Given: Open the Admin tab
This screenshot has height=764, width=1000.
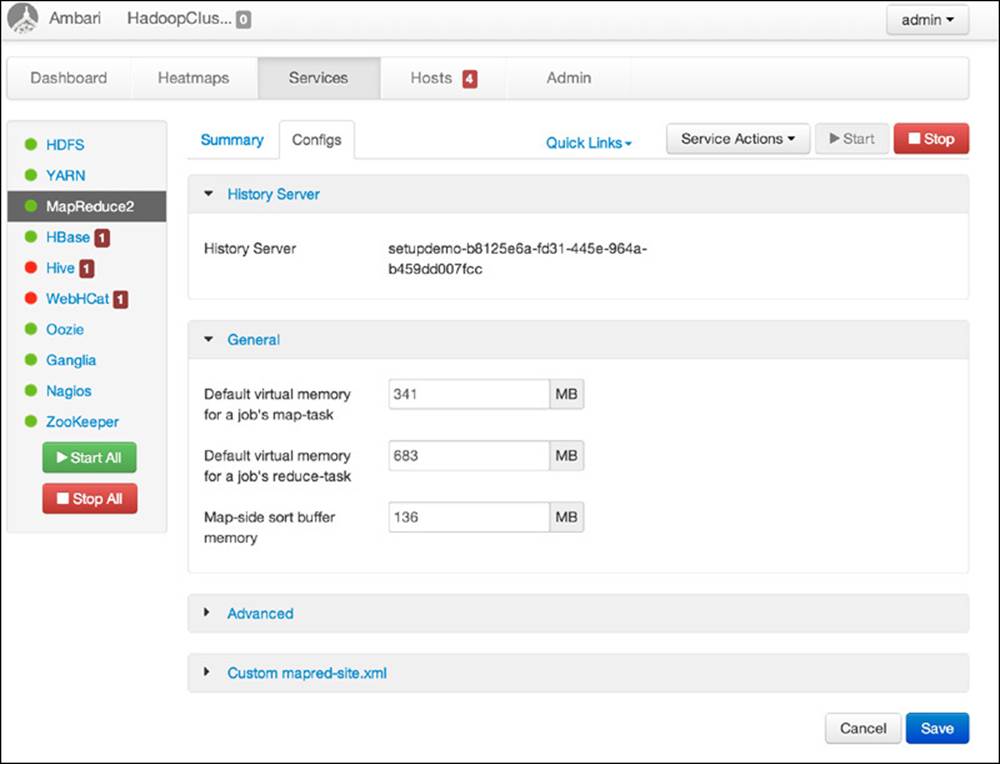Looking at the screenshot, I should [569, 78].
